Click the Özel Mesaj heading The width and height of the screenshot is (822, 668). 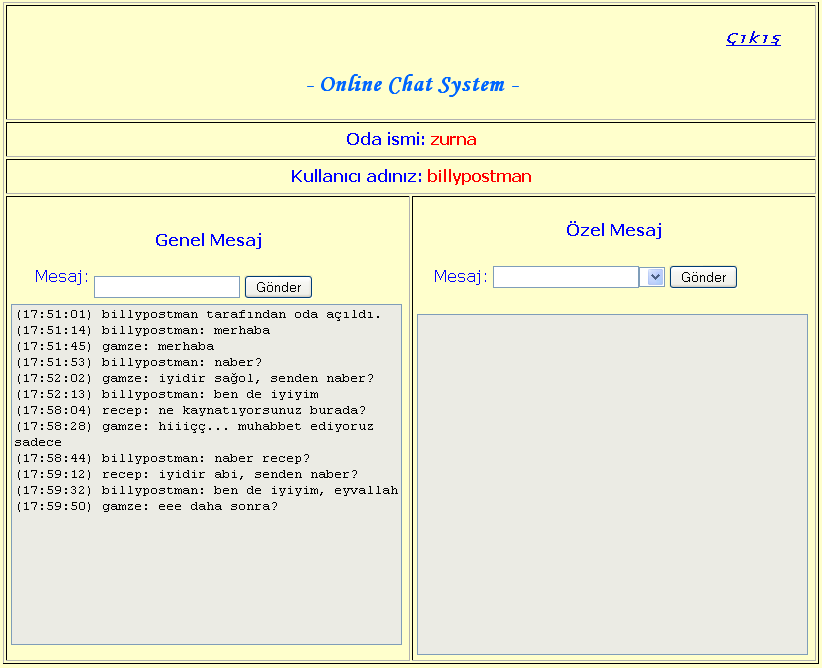(x=613, y=230)
